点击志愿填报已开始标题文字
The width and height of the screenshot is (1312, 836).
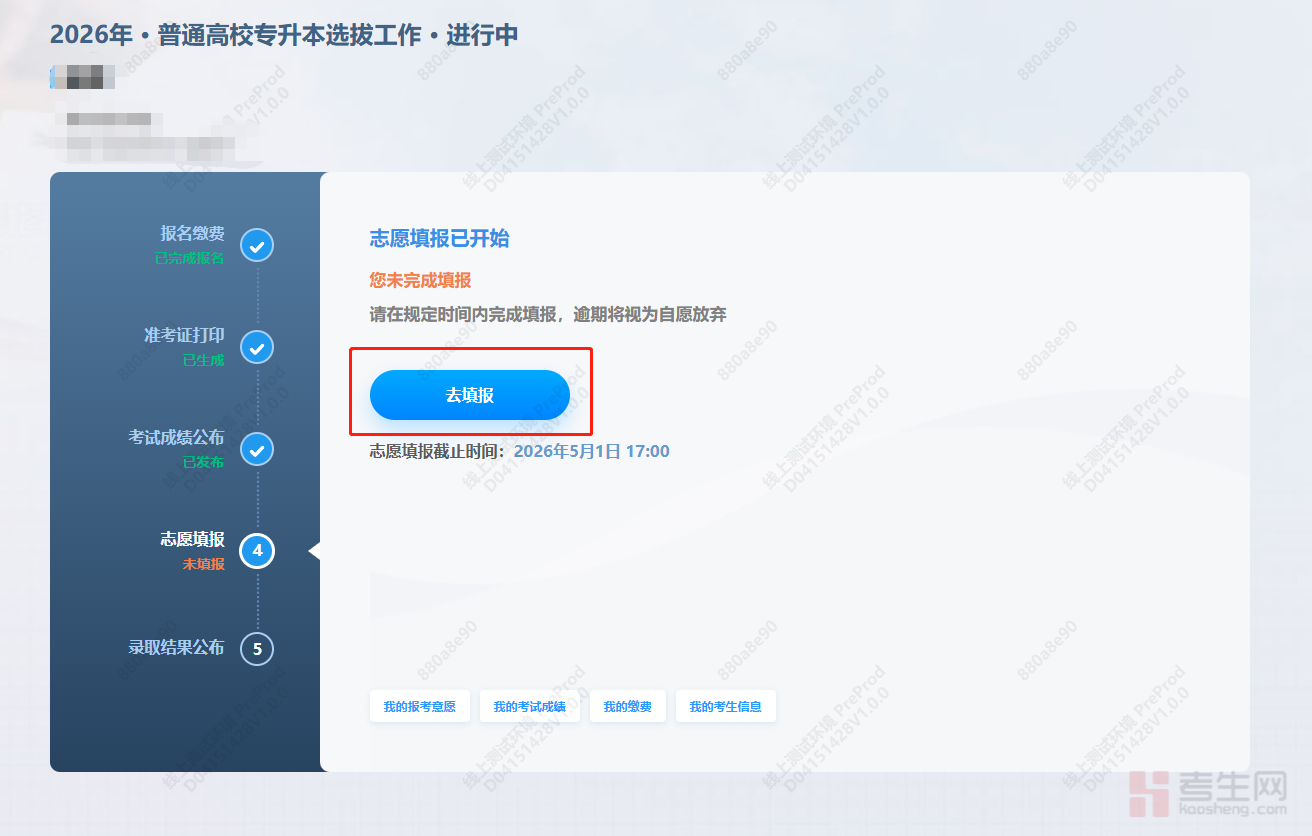[x=436, y=240]
